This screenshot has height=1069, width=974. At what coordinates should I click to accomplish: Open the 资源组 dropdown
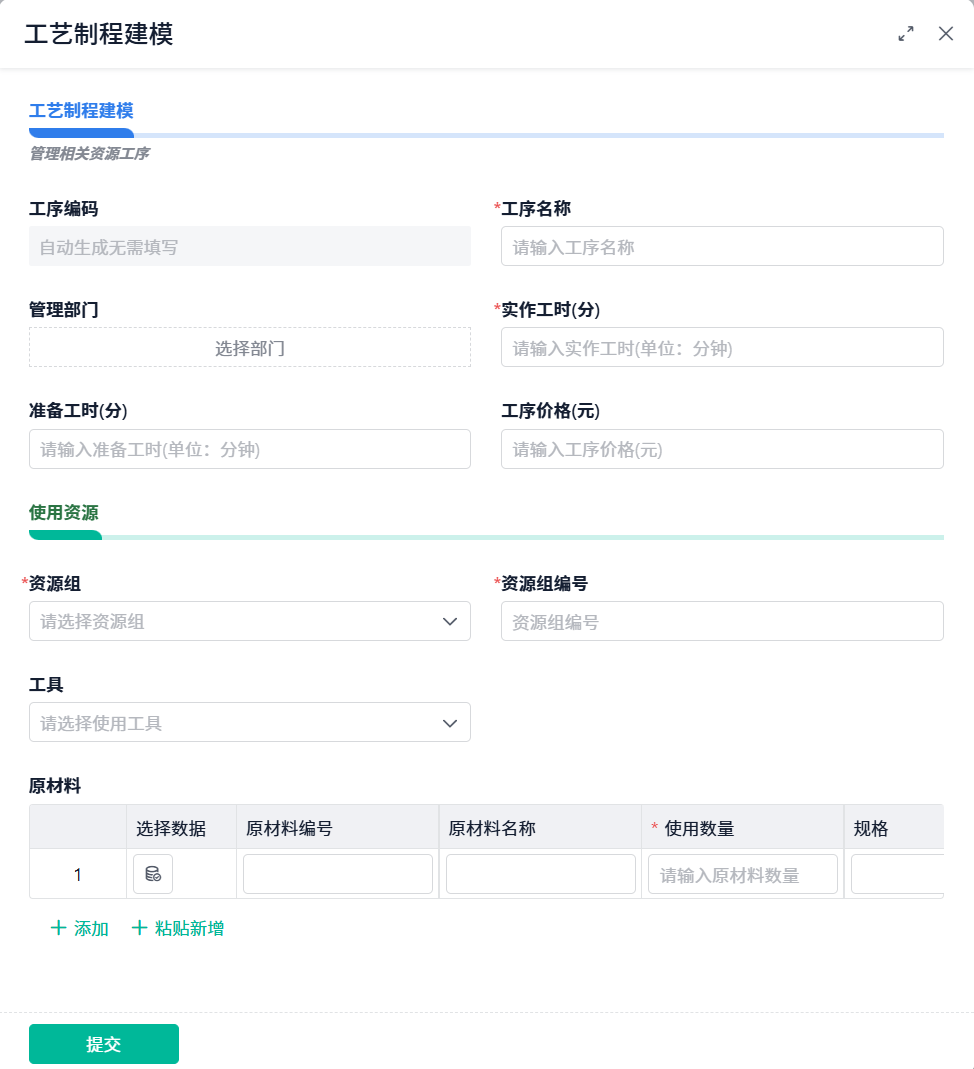[240, 621]
